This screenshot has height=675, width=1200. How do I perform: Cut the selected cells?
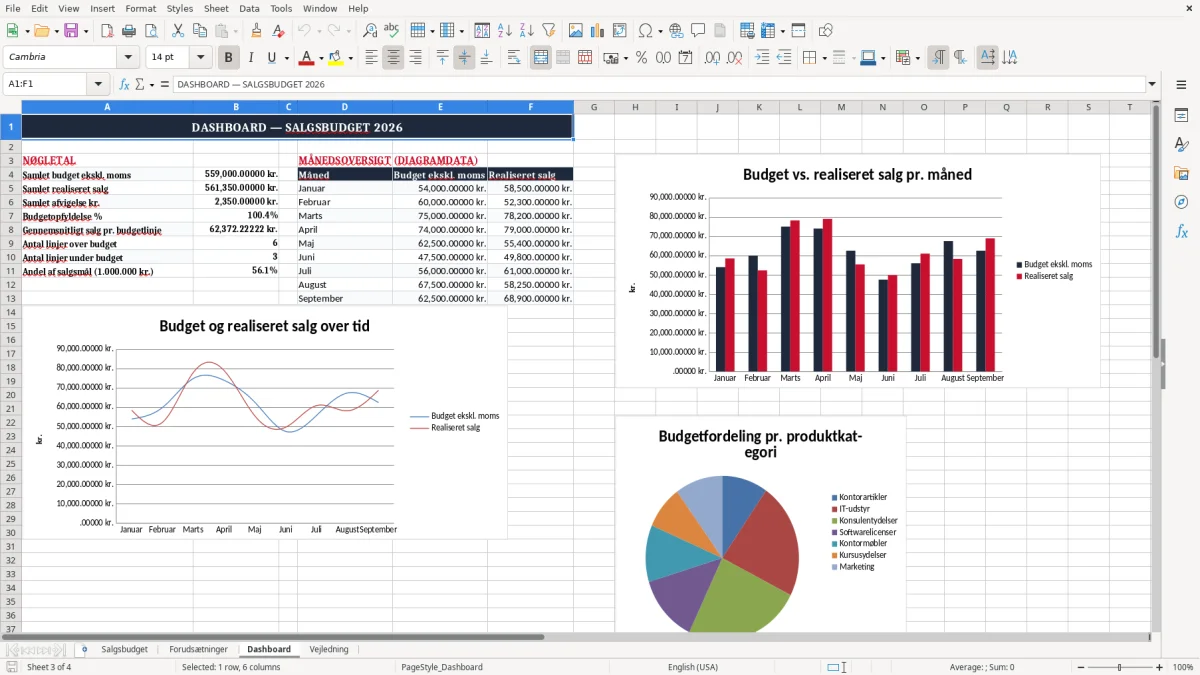(178, 31)
